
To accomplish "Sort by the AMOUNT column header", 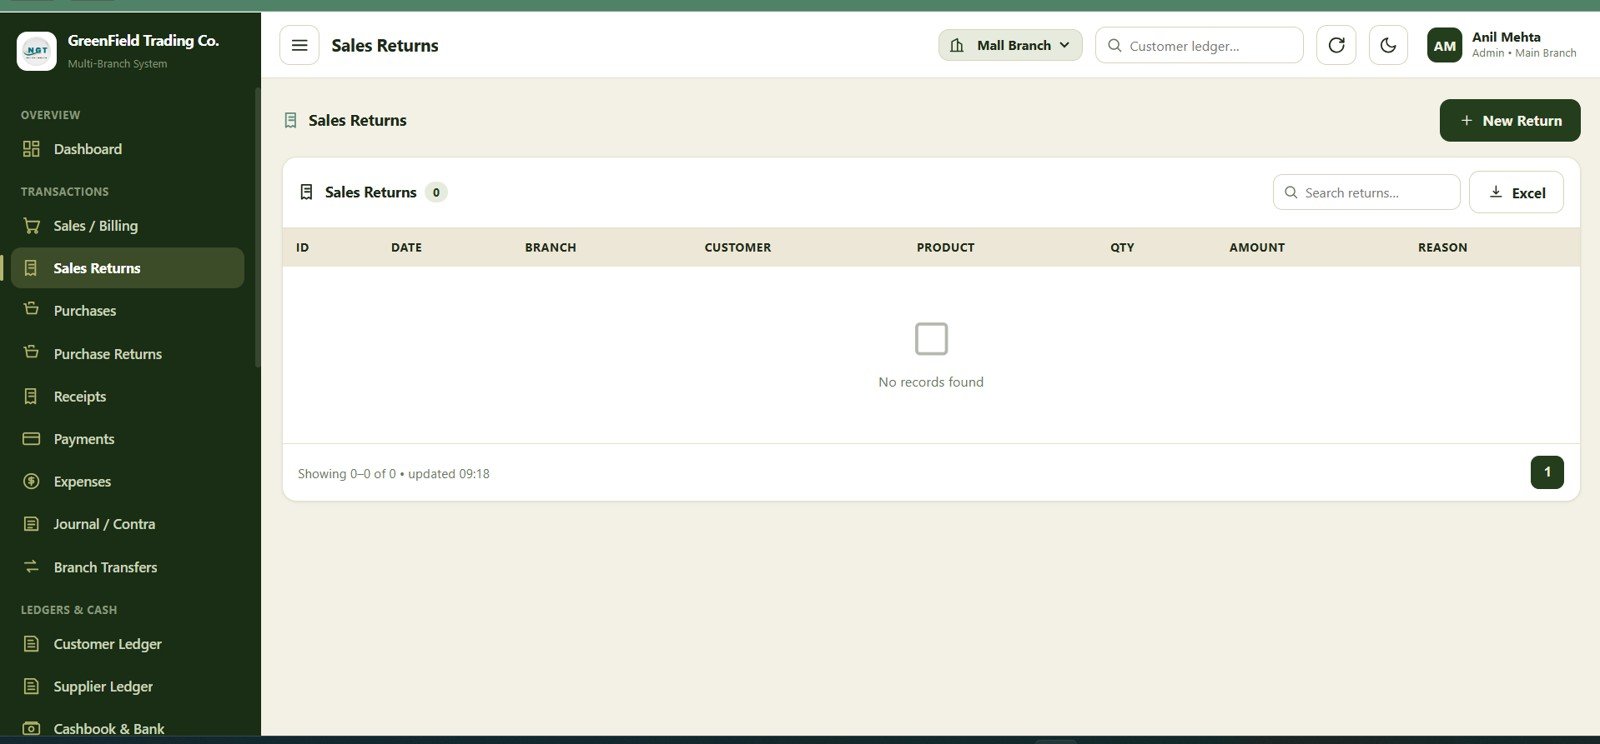I will point(1257,247).
